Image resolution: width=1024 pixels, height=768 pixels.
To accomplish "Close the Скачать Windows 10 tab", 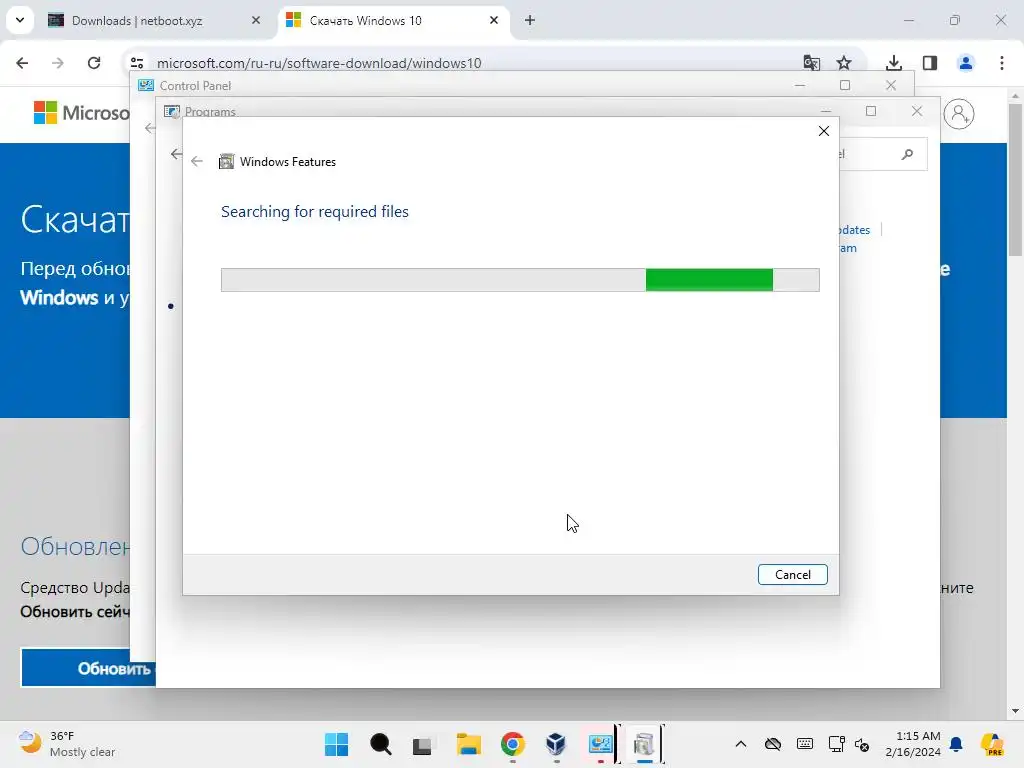I will coord(494,20).
